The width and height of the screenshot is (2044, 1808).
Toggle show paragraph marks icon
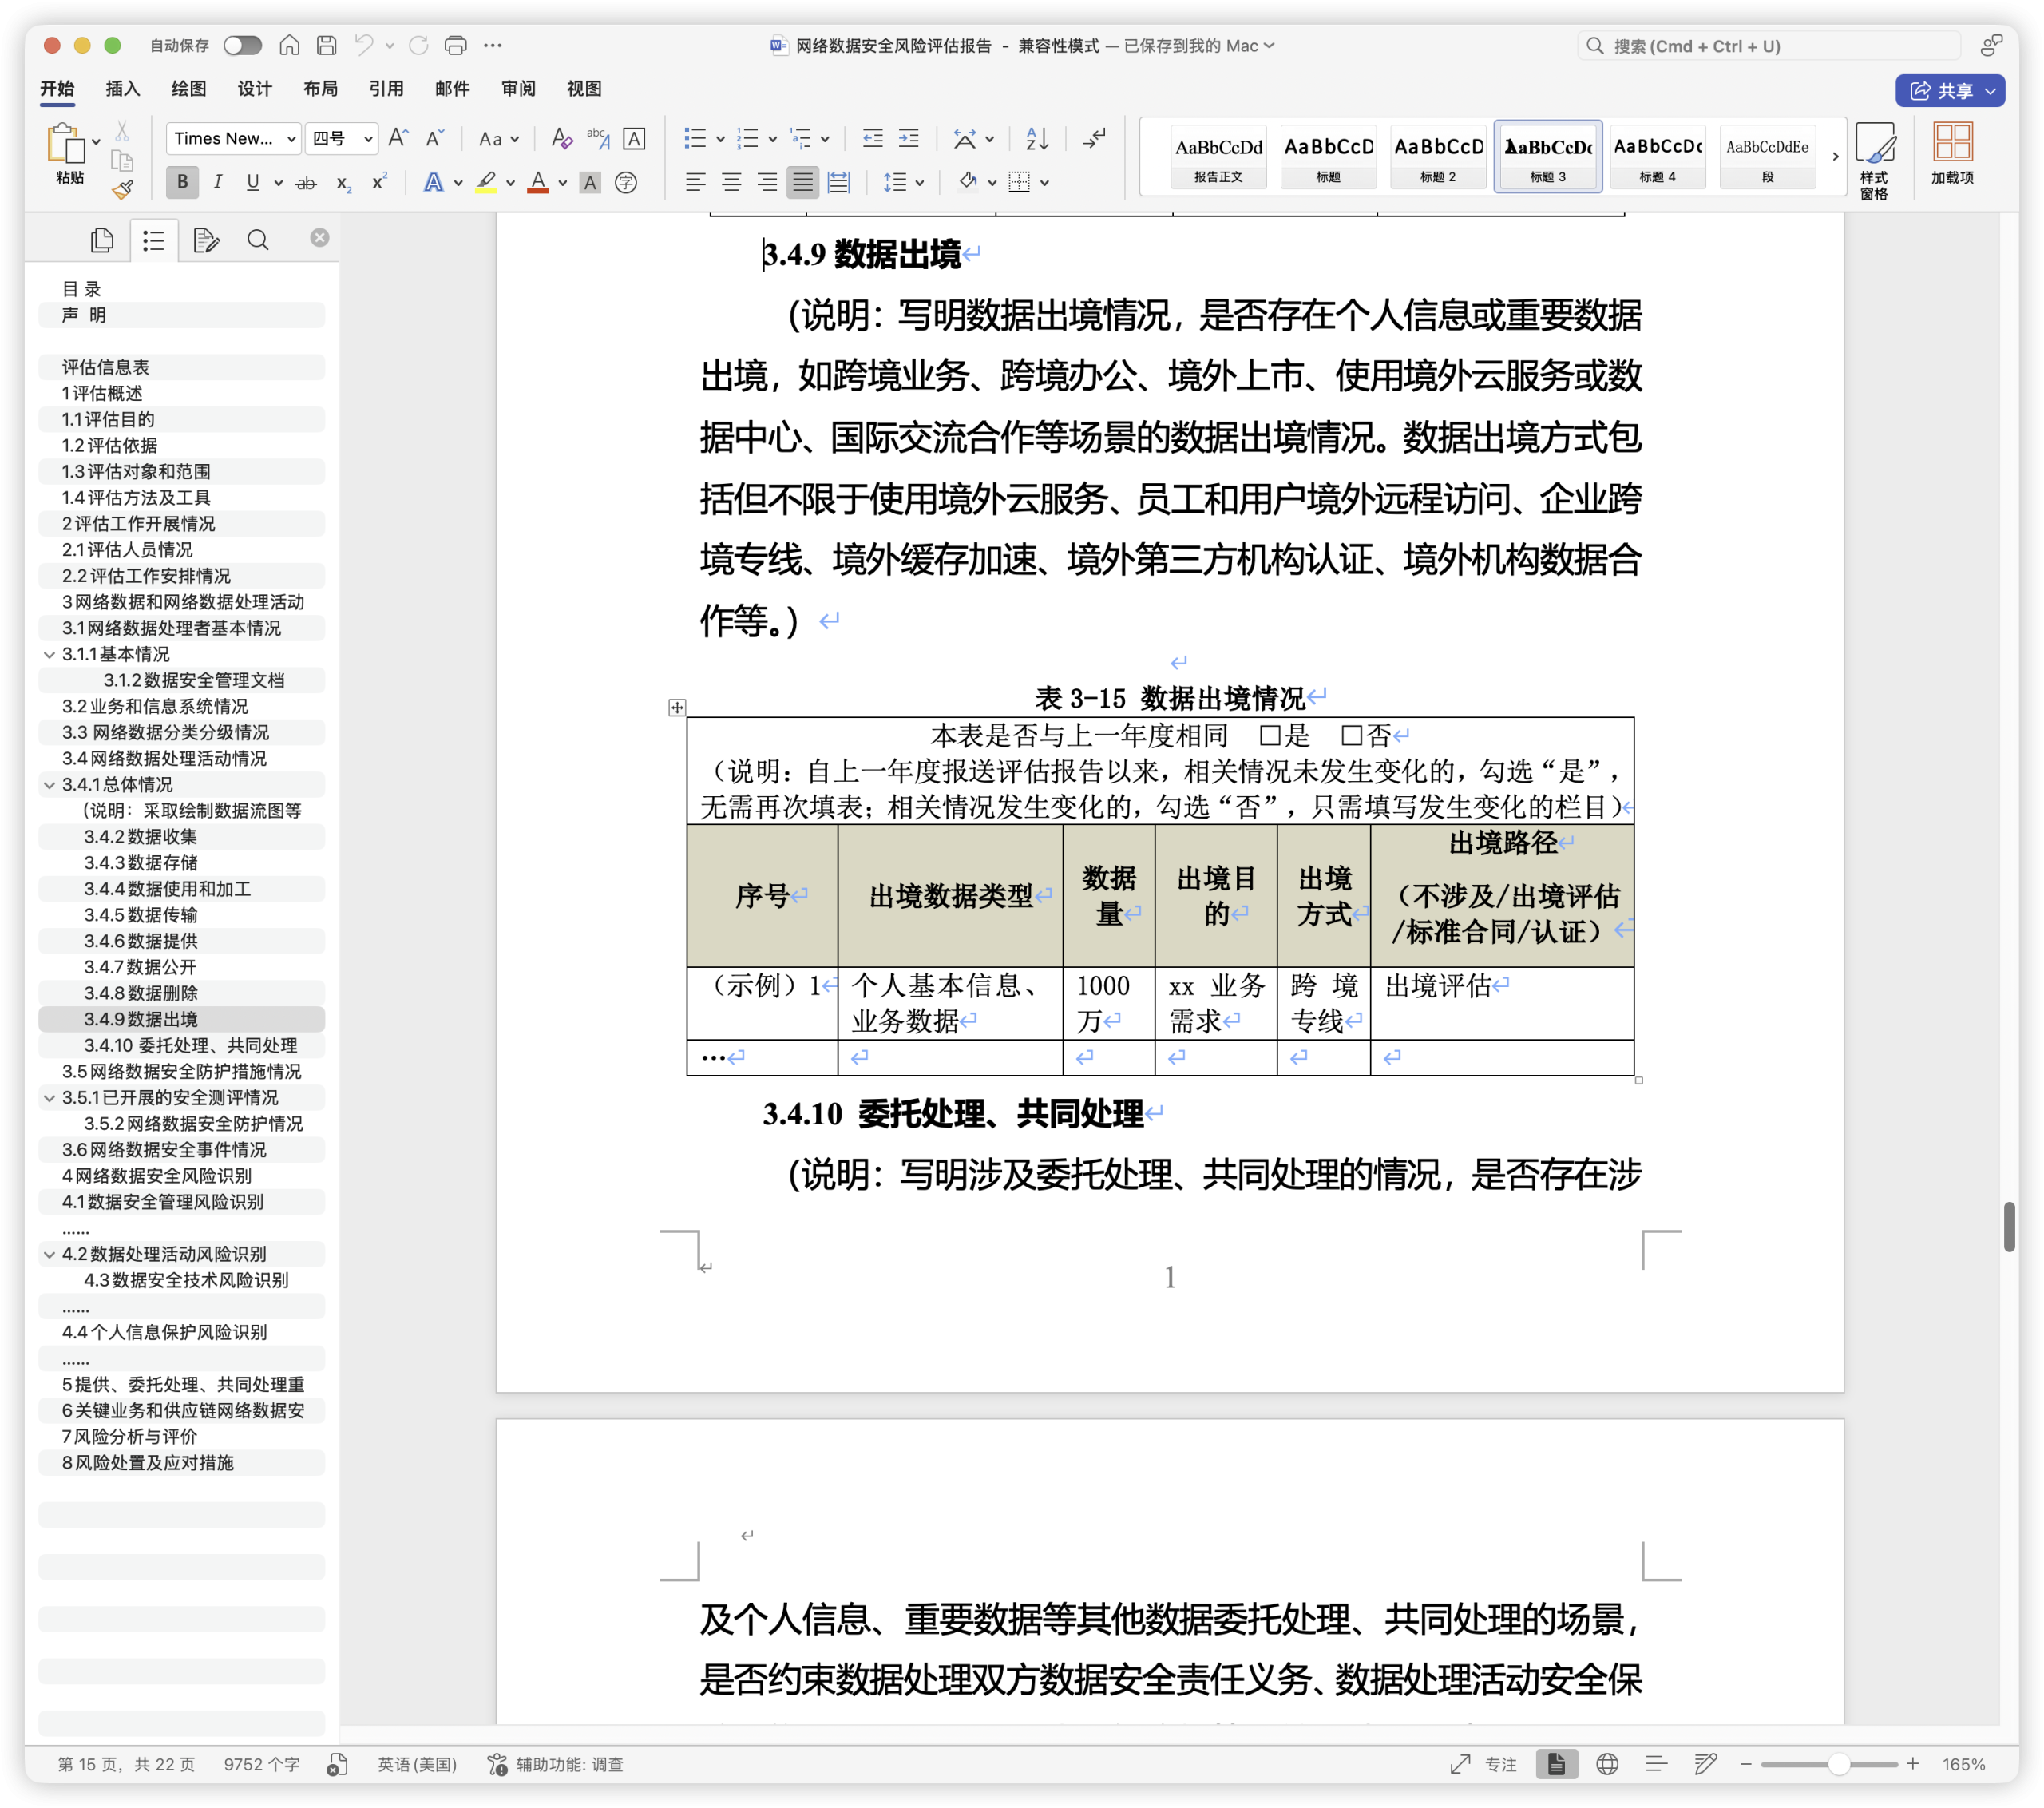1094,139
